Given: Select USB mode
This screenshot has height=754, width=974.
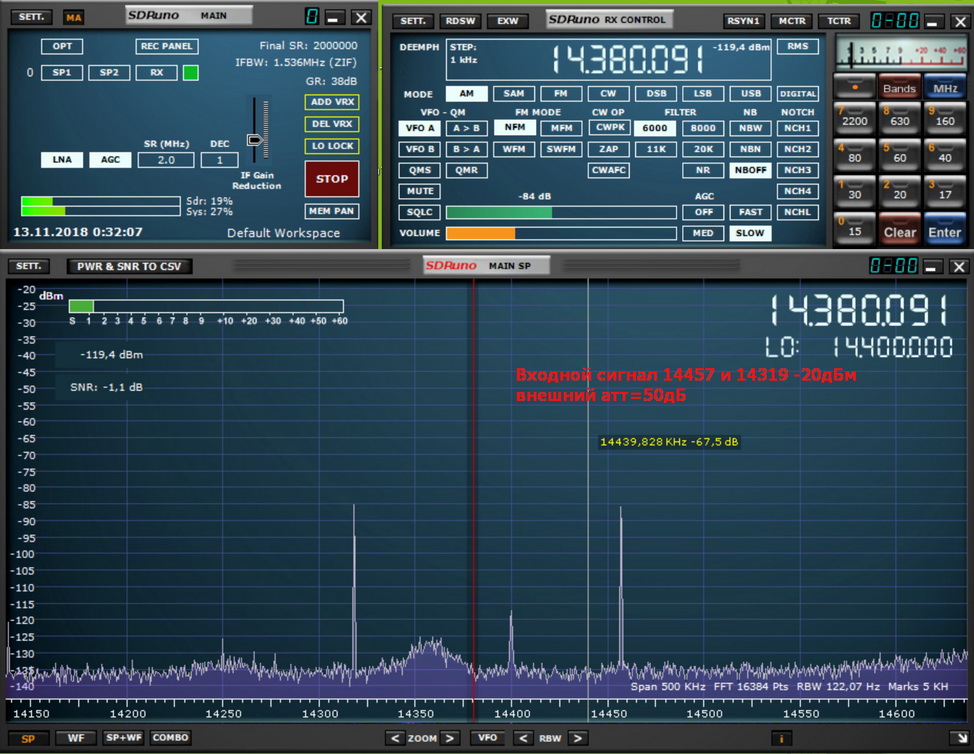Looking at the screenshot, I should (750, 94).
